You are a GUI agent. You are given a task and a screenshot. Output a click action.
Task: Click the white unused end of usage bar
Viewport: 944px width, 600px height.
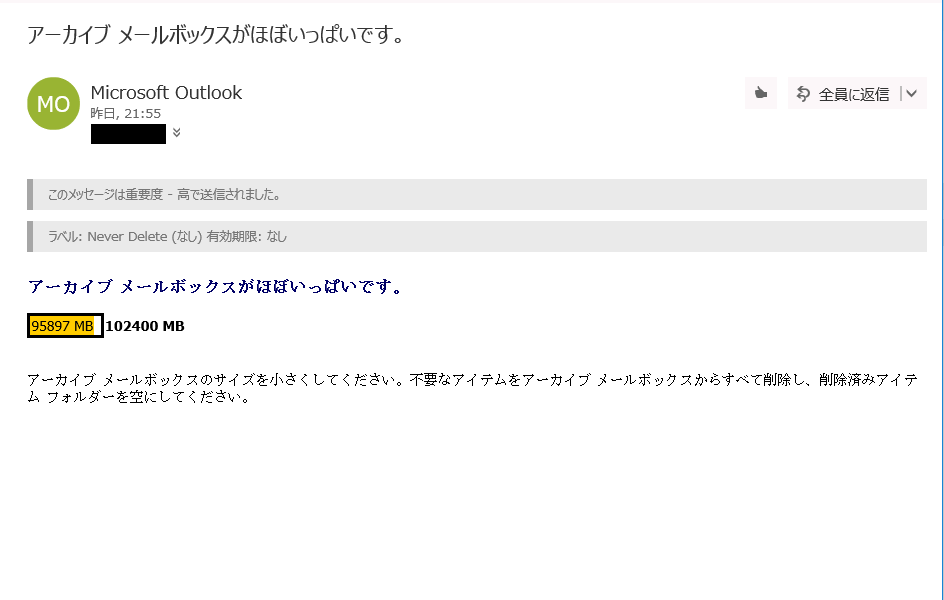click(98, 326)
